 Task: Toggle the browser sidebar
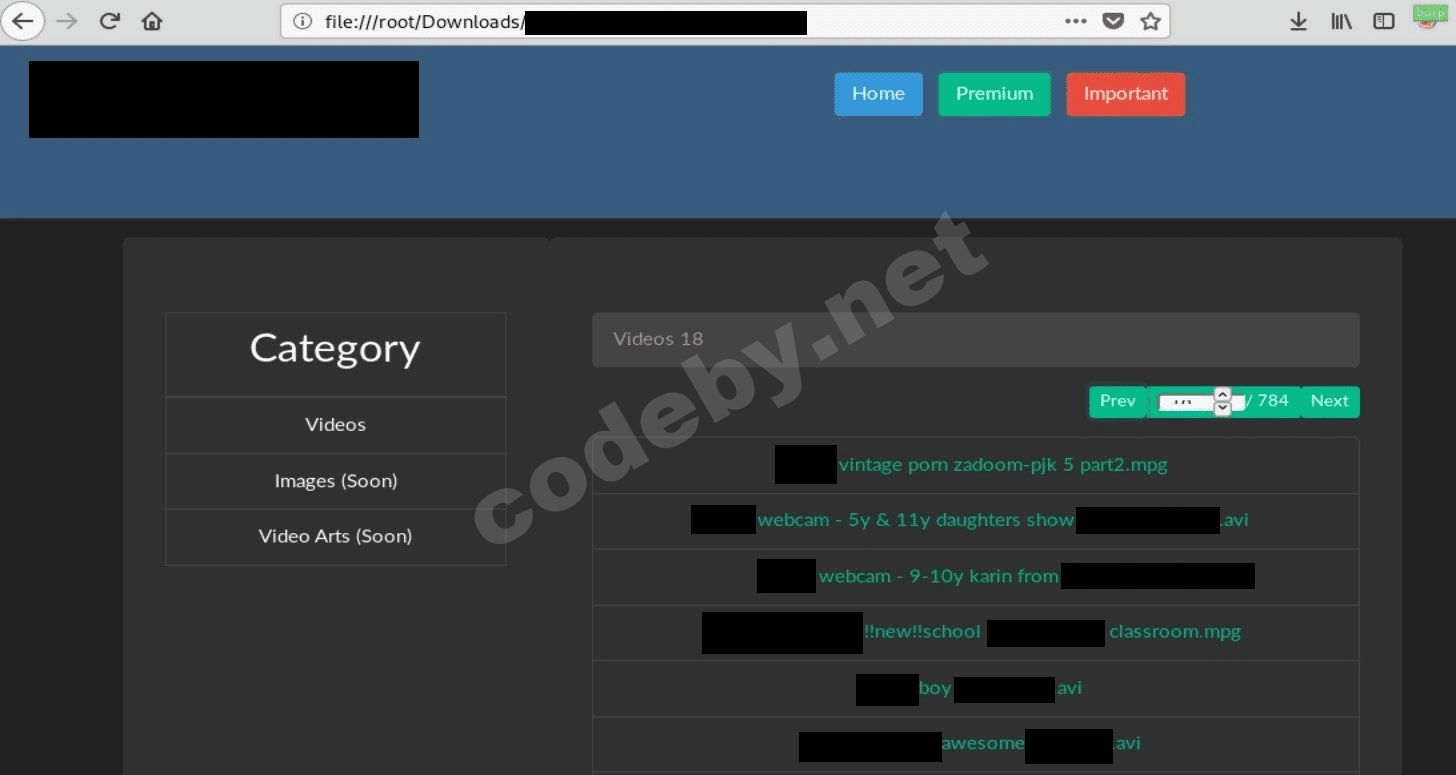[x=1384, y=21]
